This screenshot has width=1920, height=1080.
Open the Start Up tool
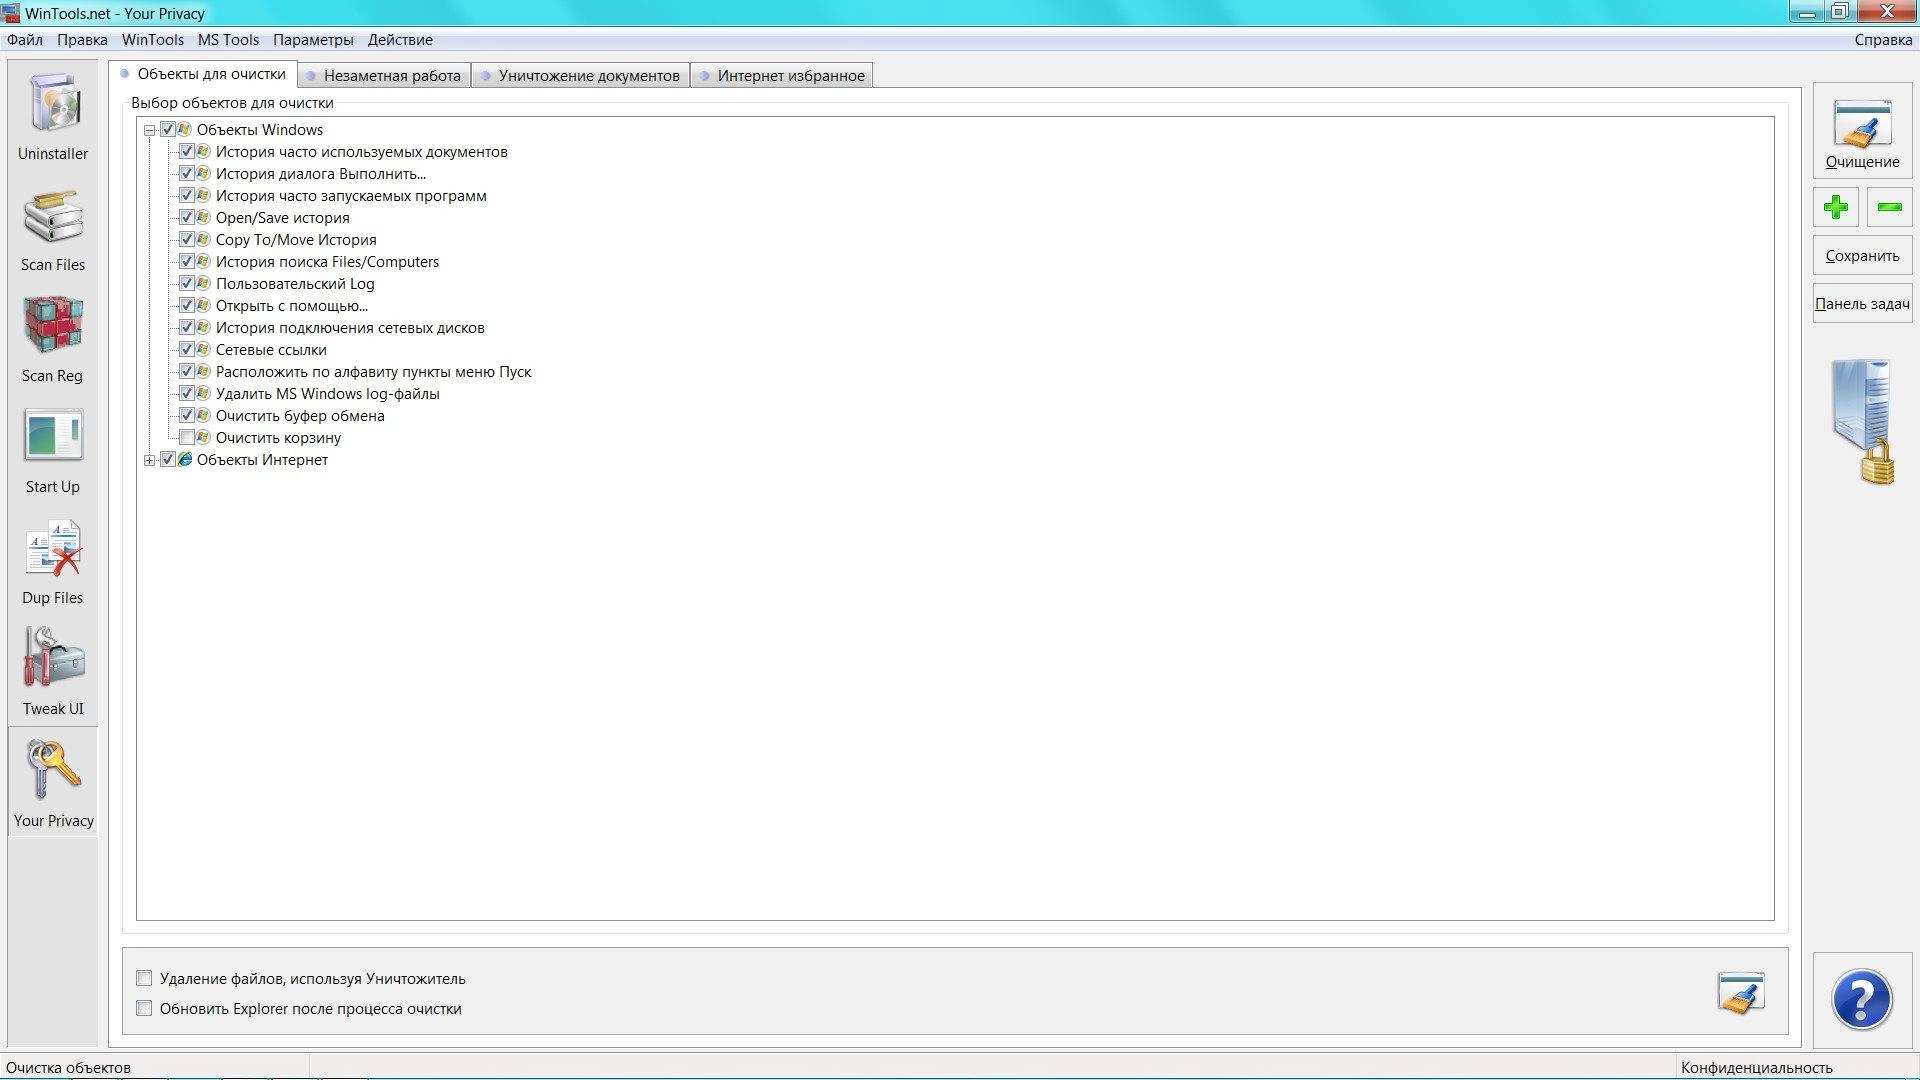pos(53,450)
